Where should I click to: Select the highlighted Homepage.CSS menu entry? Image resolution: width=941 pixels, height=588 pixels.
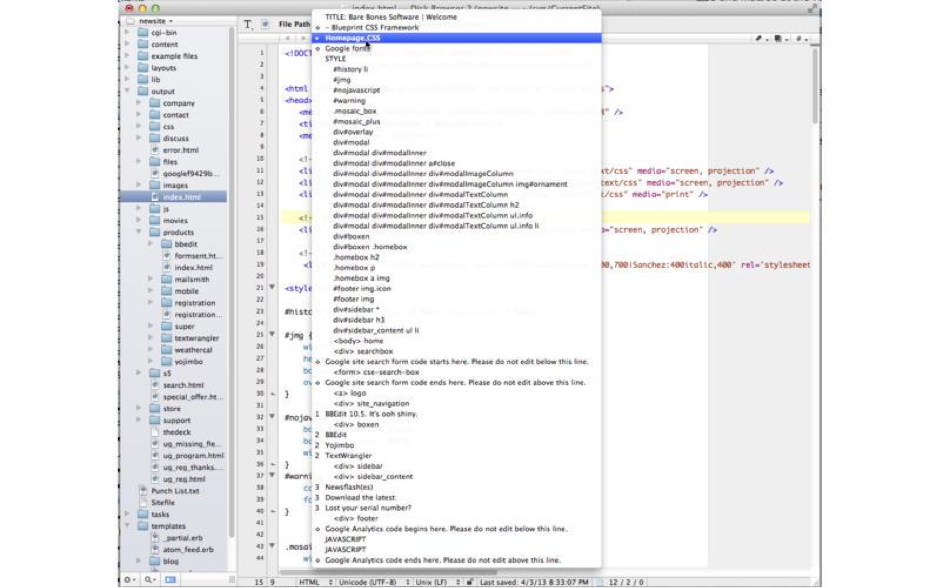point(457,38)
